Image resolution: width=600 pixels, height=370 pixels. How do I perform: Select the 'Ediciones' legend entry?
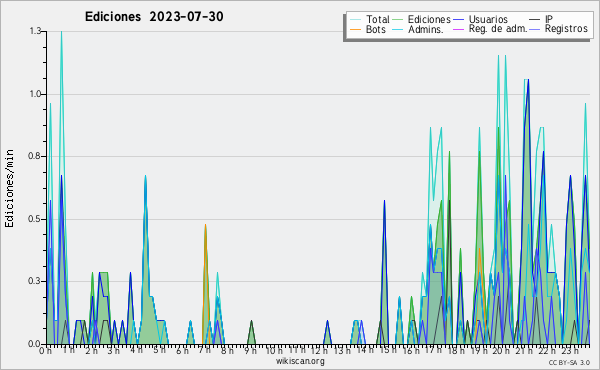[x=429, y=19]
